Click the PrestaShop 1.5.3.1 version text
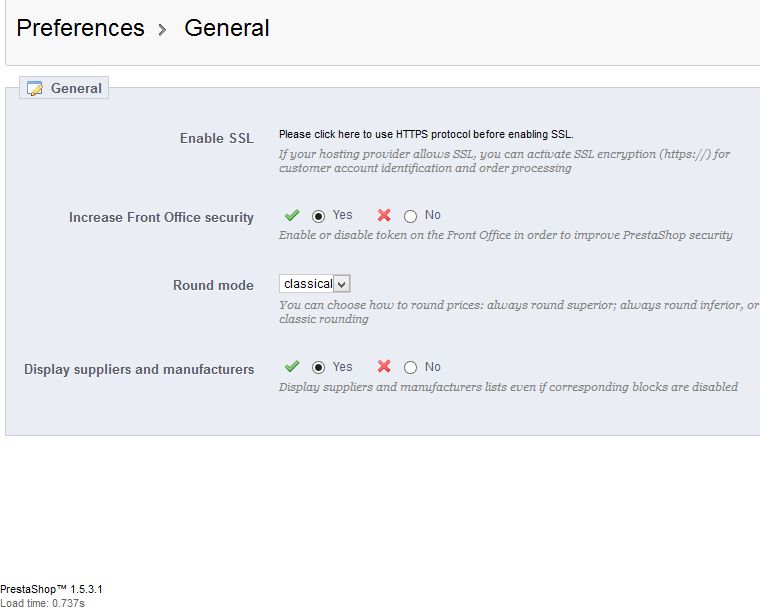The width and height of the screenshot is (760, 613). coord(52,590)
